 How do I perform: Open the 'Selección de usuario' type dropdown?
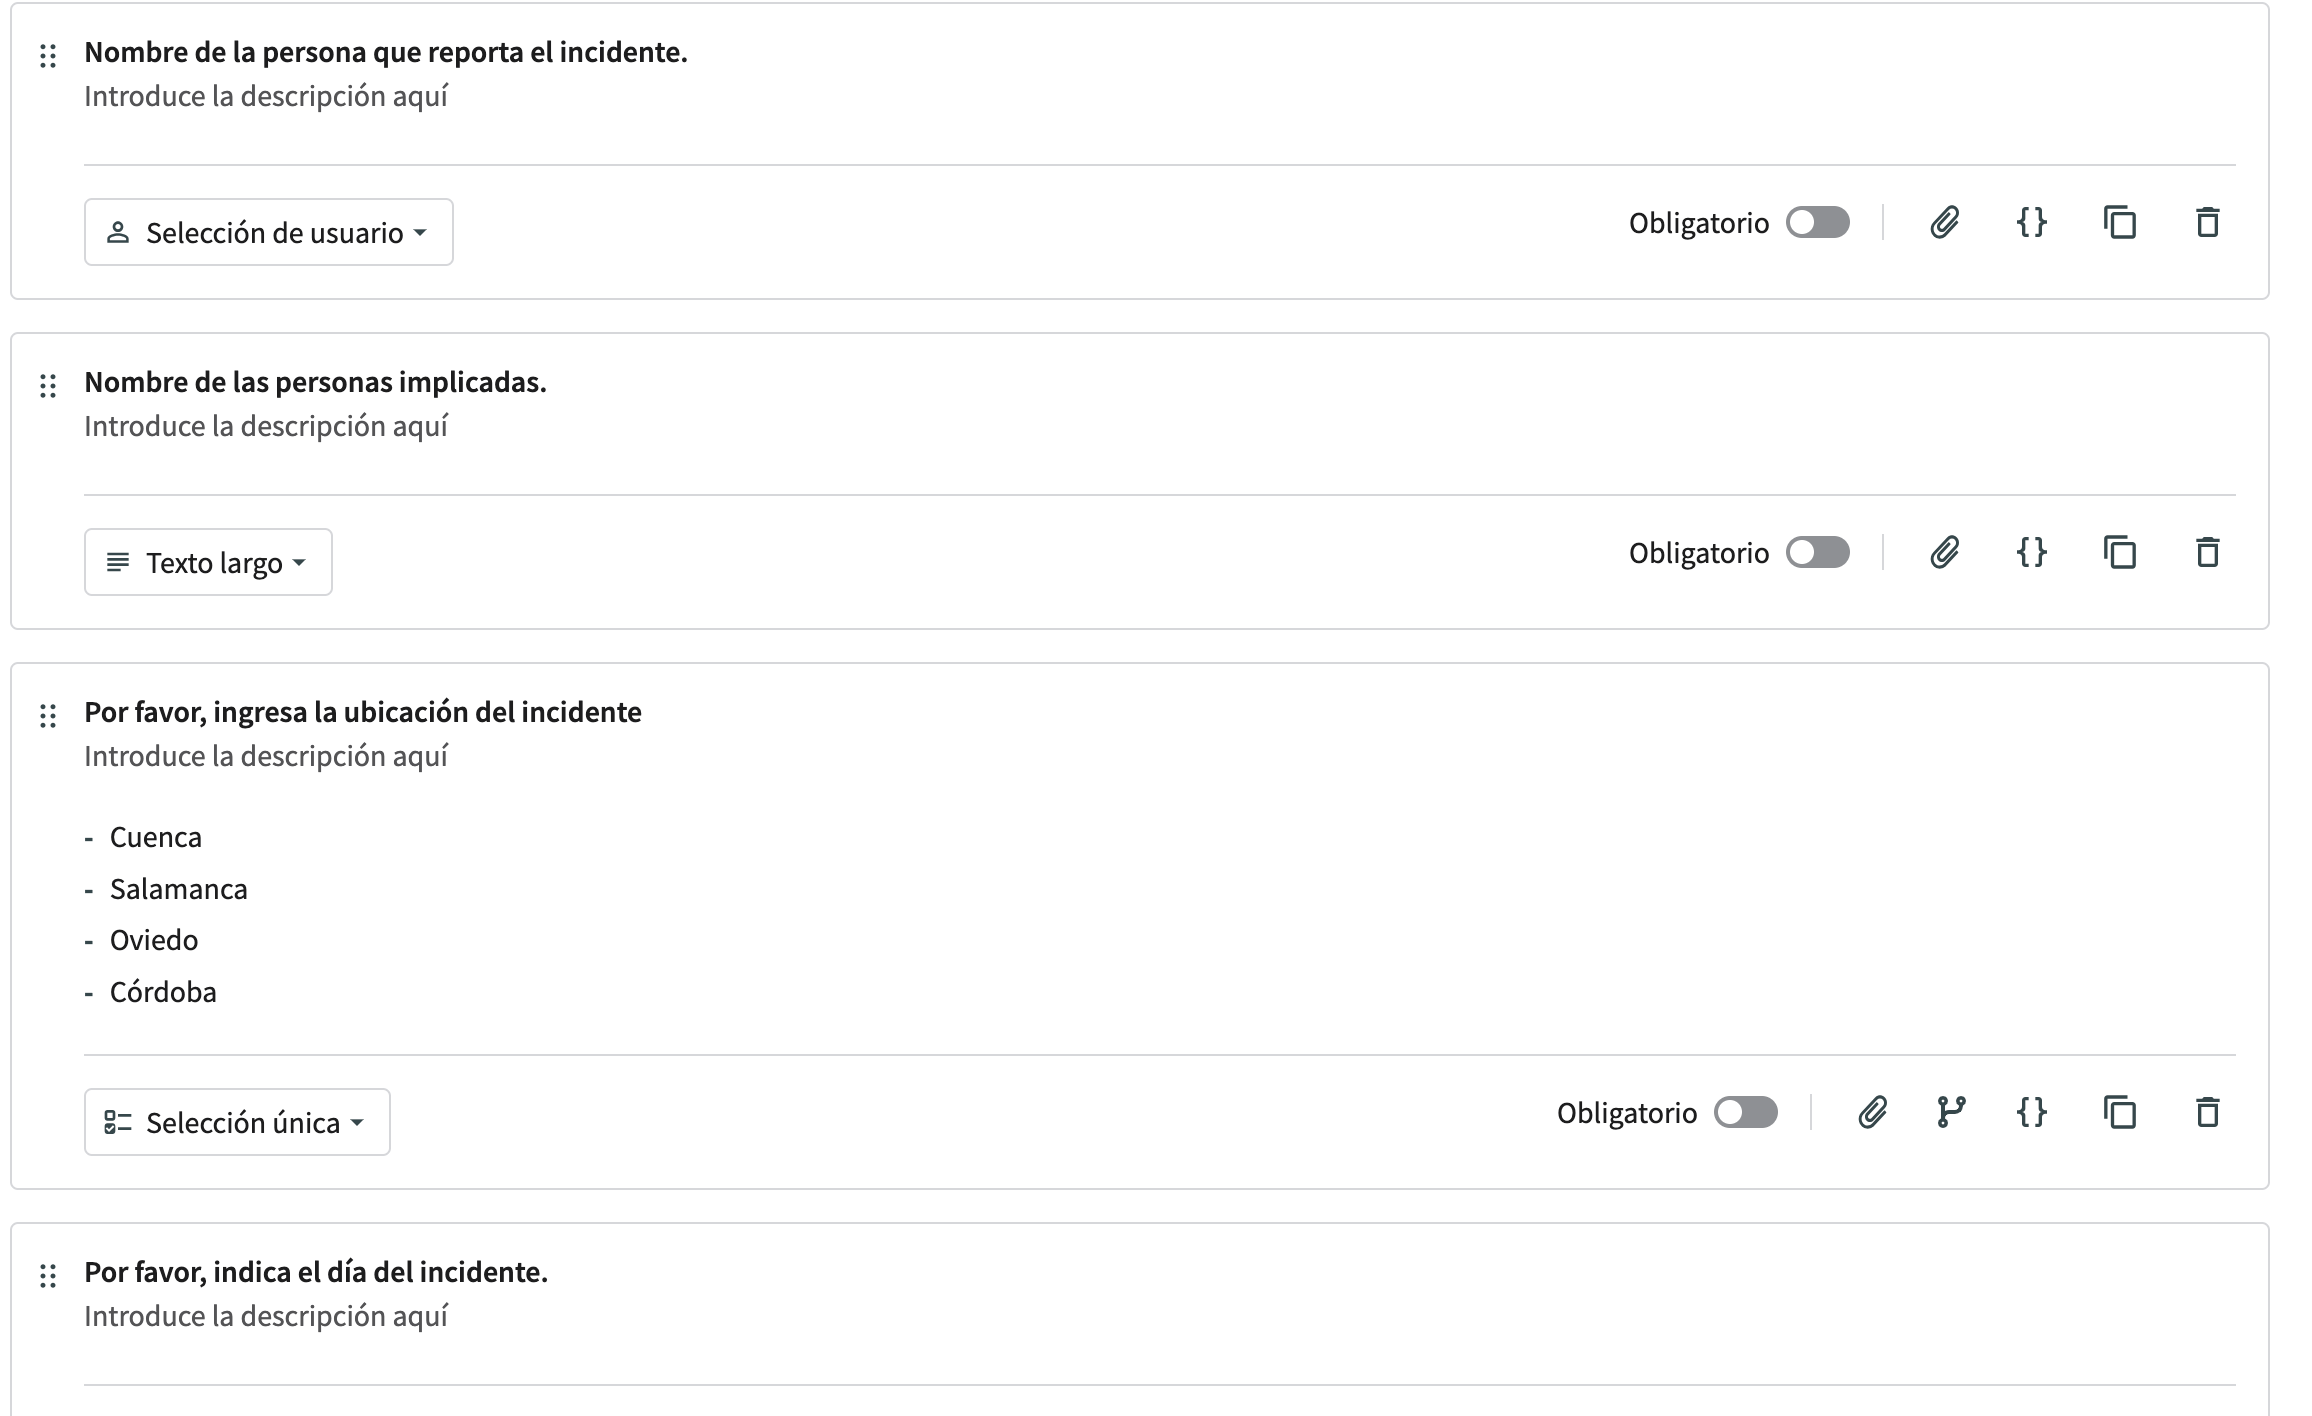tap(268, 232)
